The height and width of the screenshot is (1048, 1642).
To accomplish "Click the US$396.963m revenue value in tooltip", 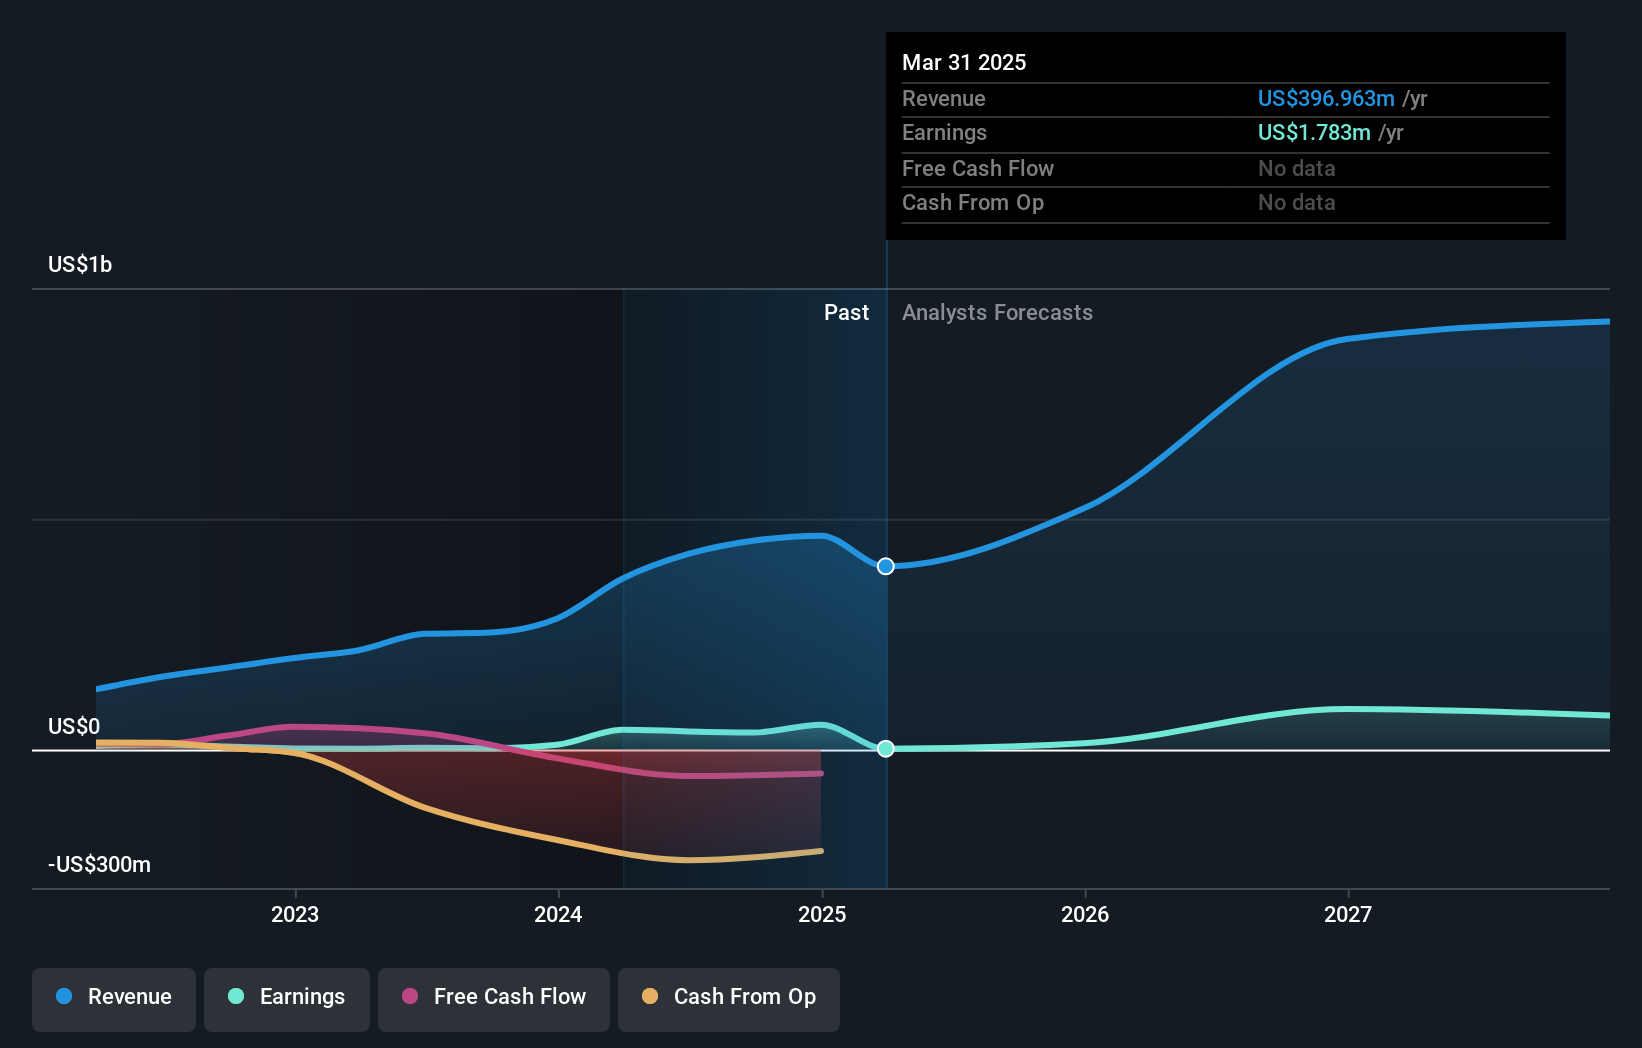I will pos(1326,98).
